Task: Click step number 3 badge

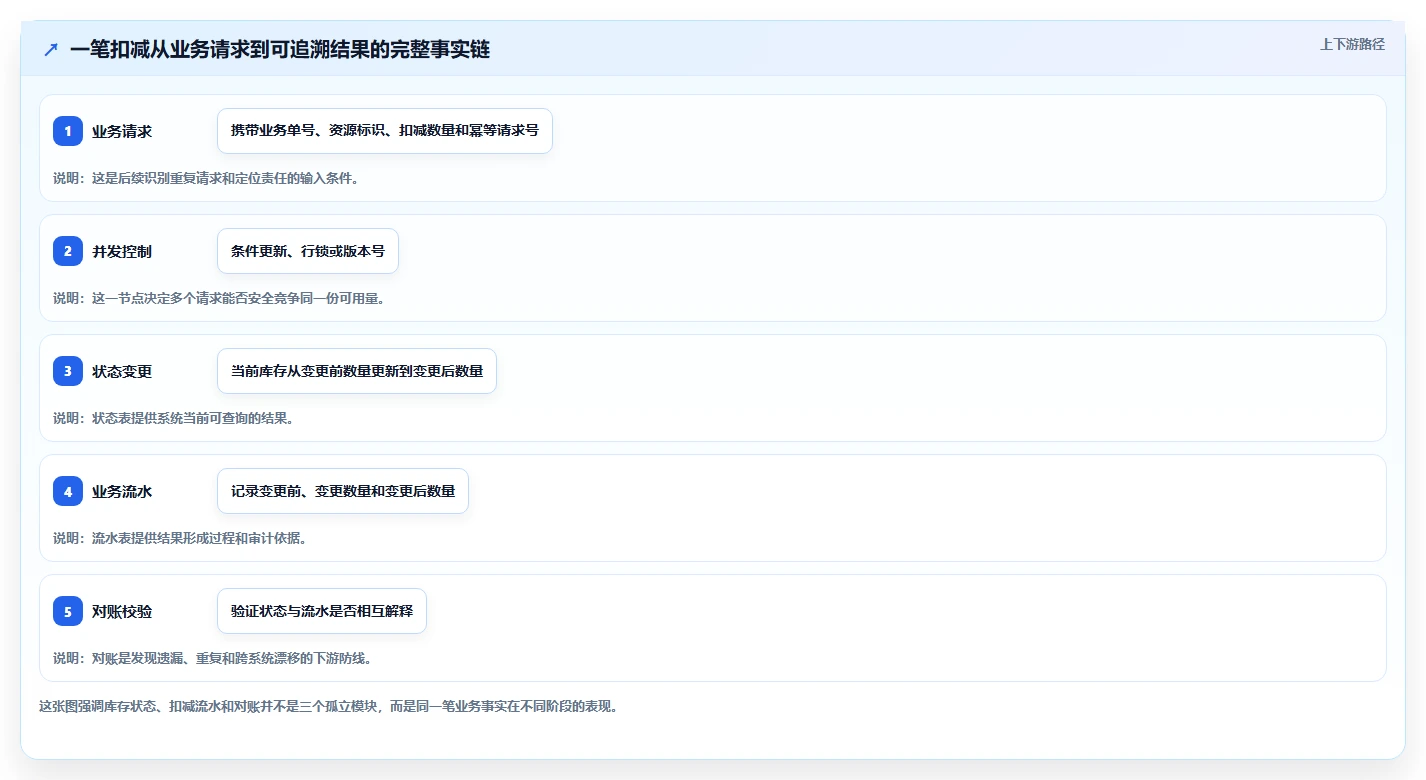Action: (x=68, y=371)
